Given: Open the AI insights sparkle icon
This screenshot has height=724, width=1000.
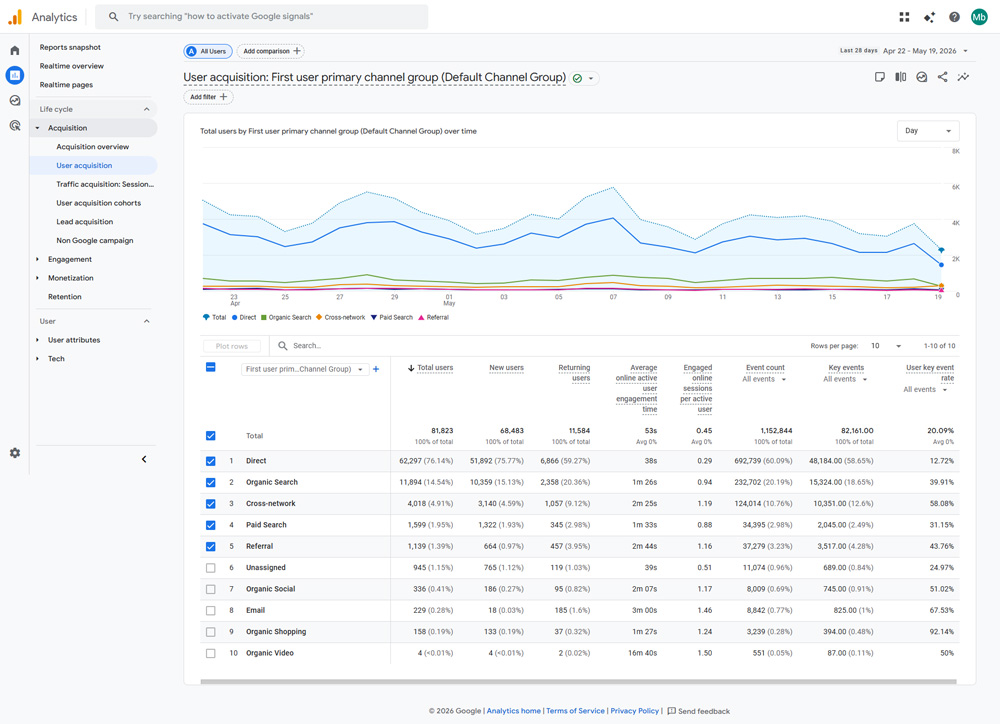Looking at the screenshot, I should click(x=929, y=17).
